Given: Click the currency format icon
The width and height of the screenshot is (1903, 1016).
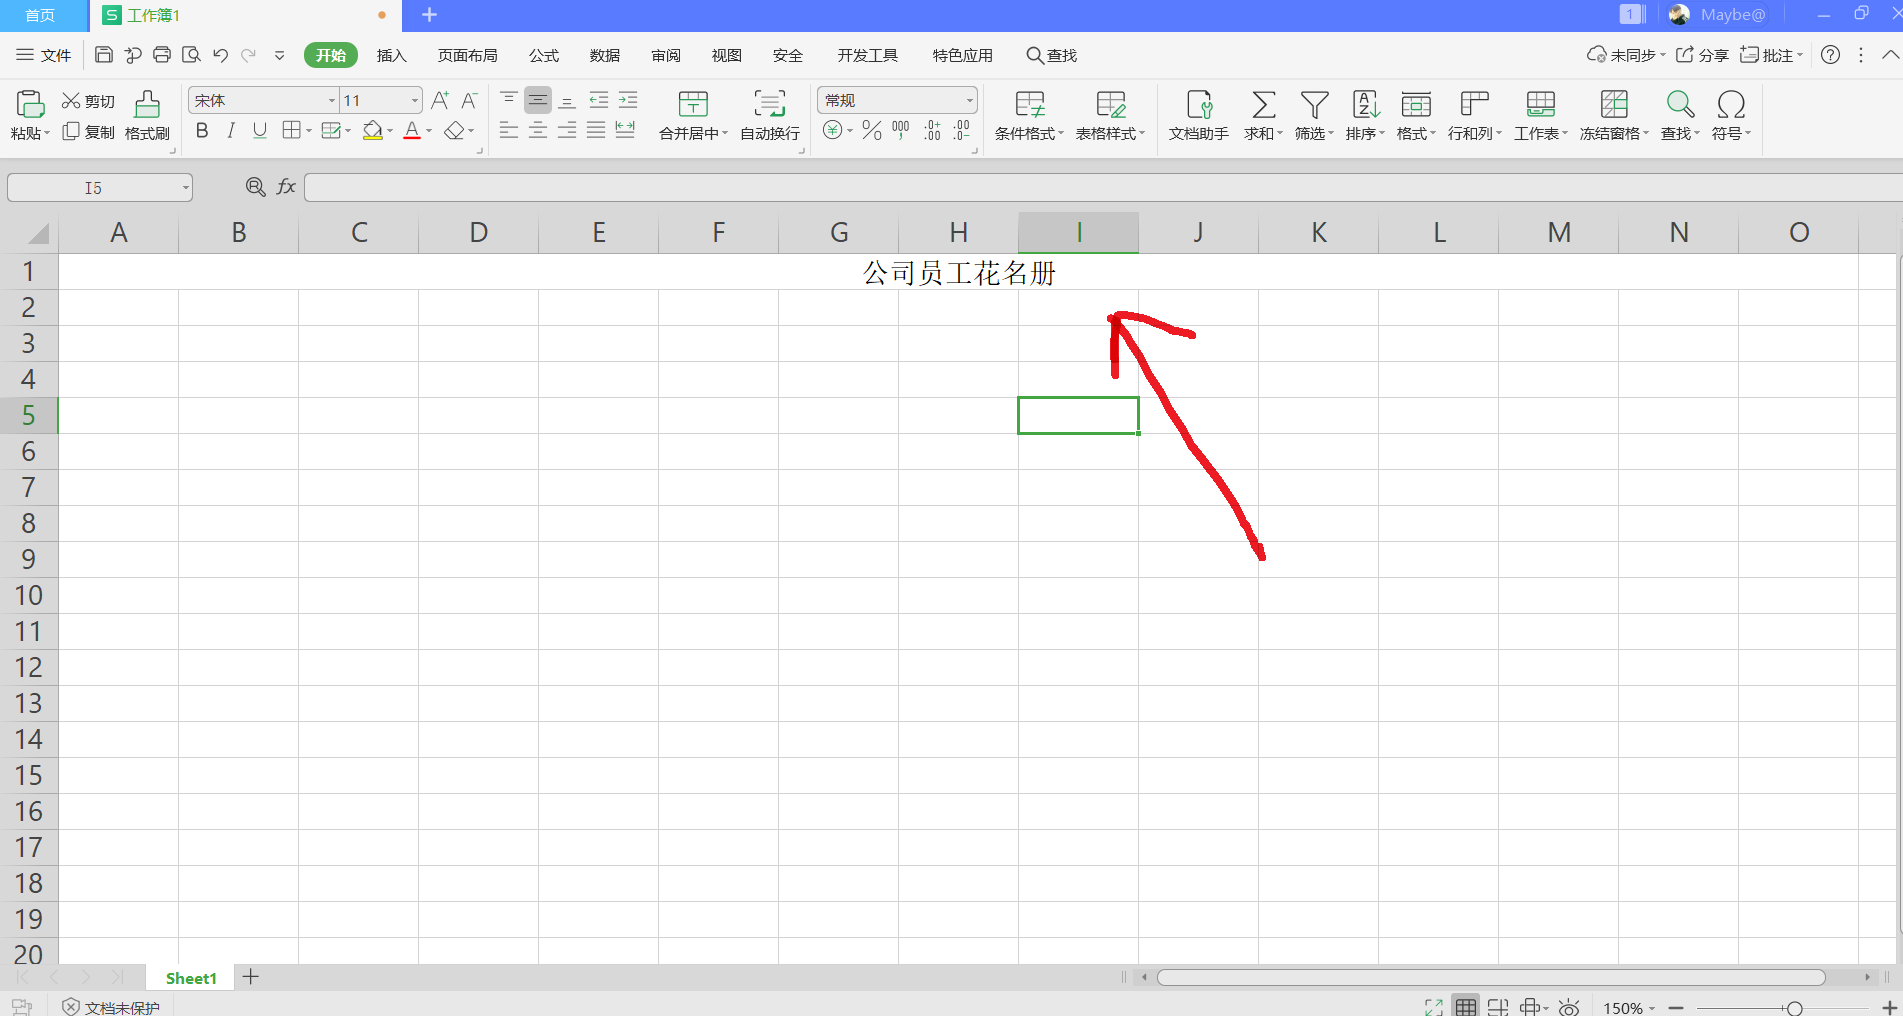Looking at the screenshot, I should point(832,130).
